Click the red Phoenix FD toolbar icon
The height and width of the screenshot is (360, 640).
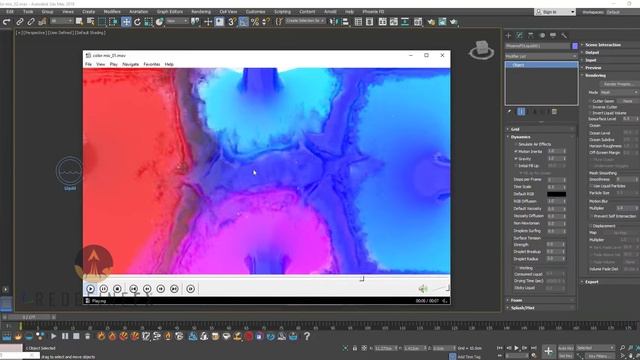[x=249, y=336]
